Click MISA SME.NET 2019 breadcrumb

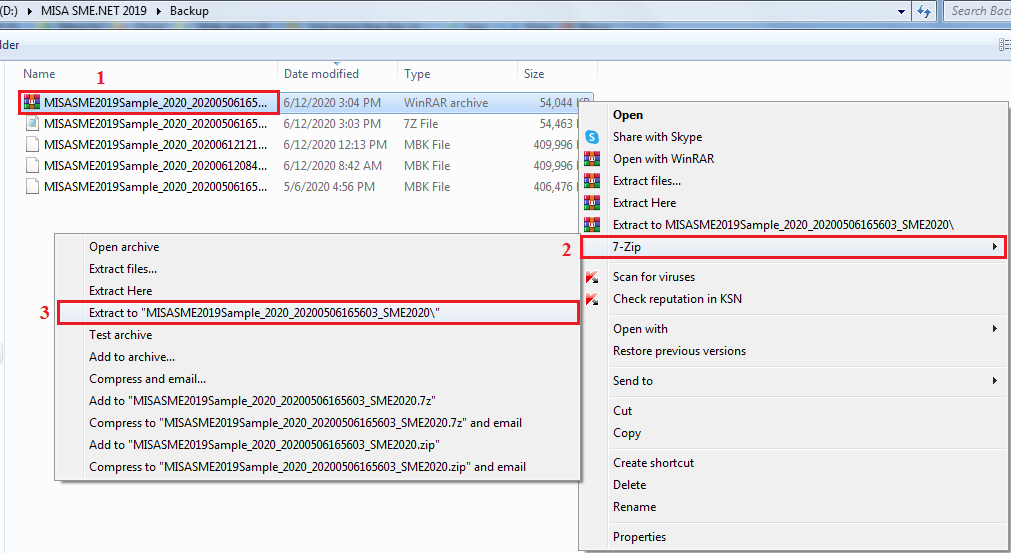(93, 11)
